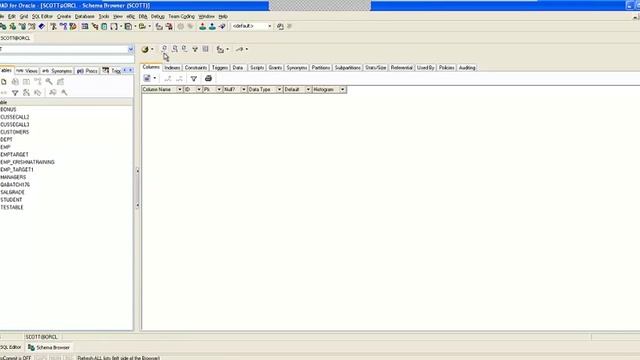Viewport: 640px width, 360px height.
Task: Click the printer icon in Columns toolbar
Action: [208, 78]
